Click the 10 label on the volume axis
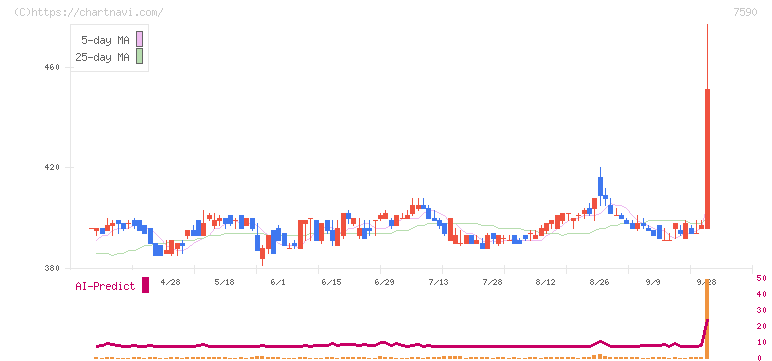 tap(761, 342)
